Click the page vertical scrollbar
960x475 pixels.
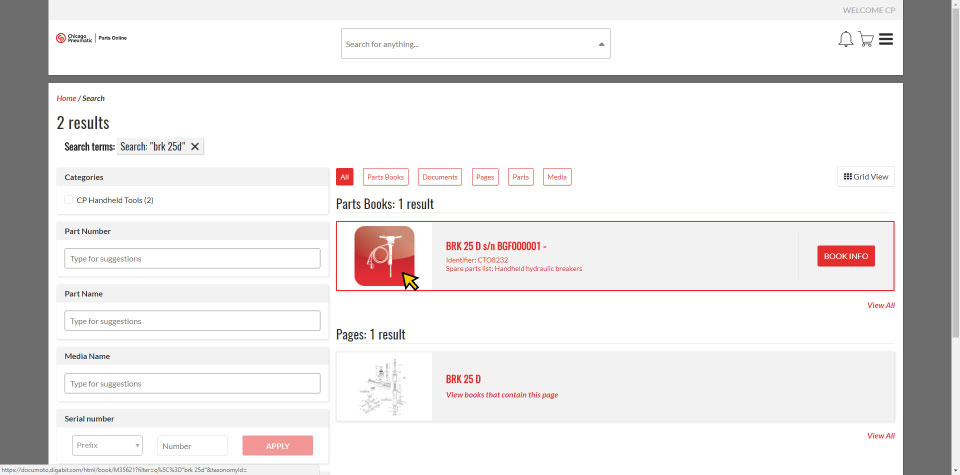tap(956, 171)
